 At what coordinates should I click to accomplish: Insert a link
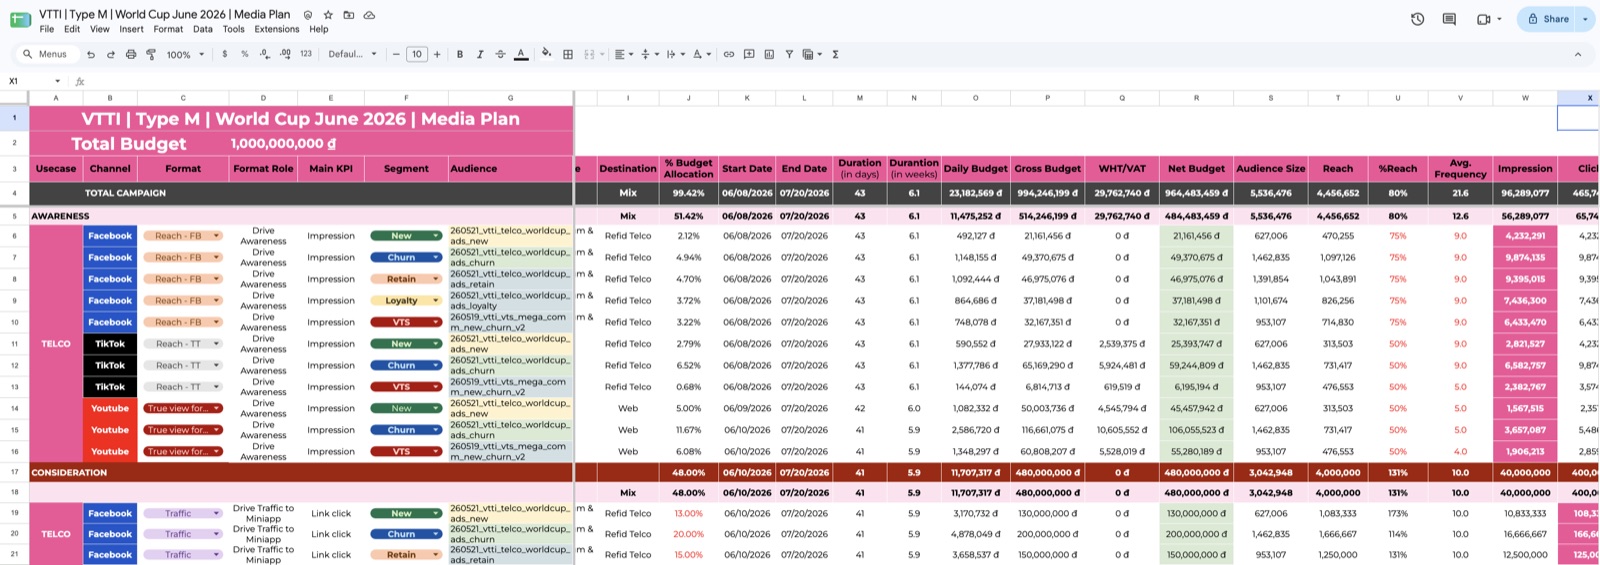click(729, 54)
